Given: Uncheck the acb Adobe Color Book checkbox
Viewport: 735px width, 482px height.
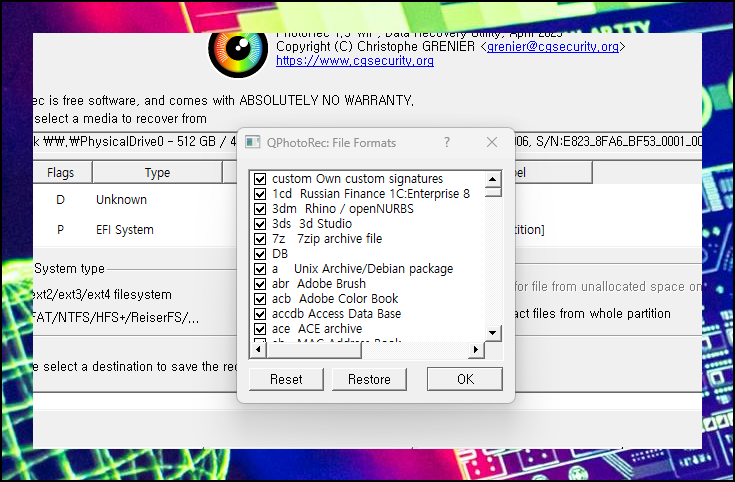Looking at the screenshot, I should coord(260,299).
